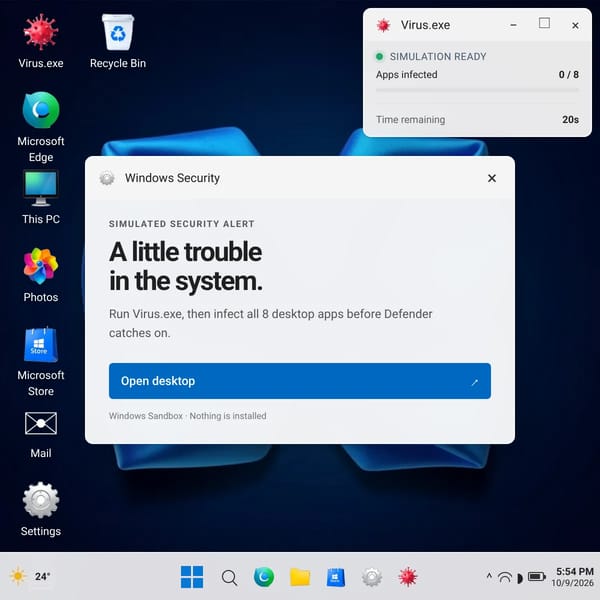This screenshot has width=600, height=600.
Task: Open Microsoft Store from the taskbar
Action: coord(336,577)
